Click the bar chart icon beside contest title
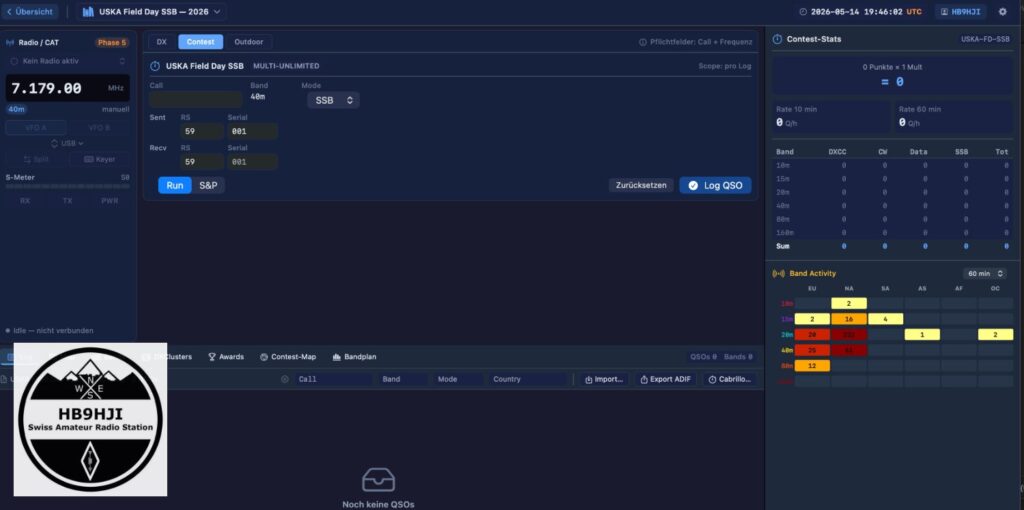 coord(88,12)
